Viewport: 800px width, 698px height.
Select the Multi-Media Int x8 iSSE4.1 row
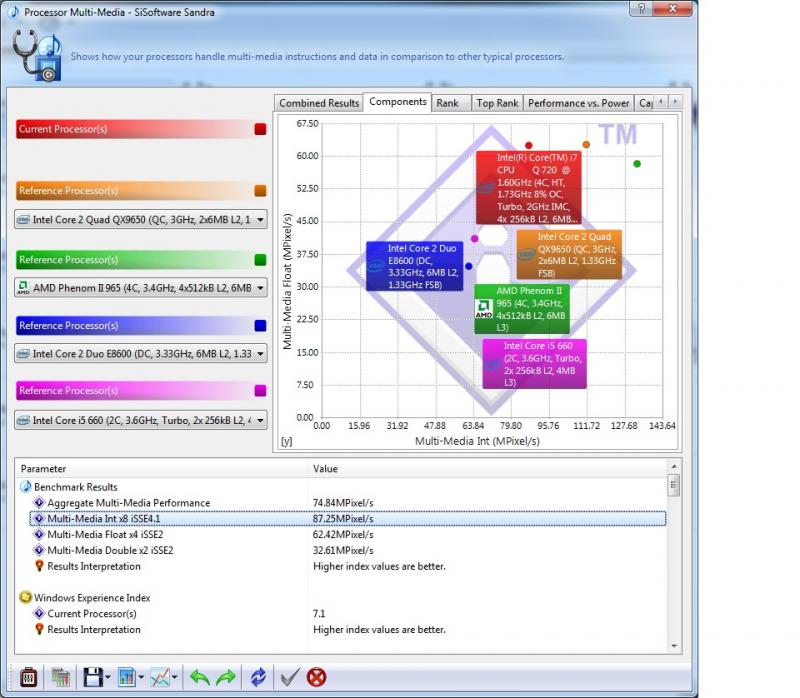348,518
